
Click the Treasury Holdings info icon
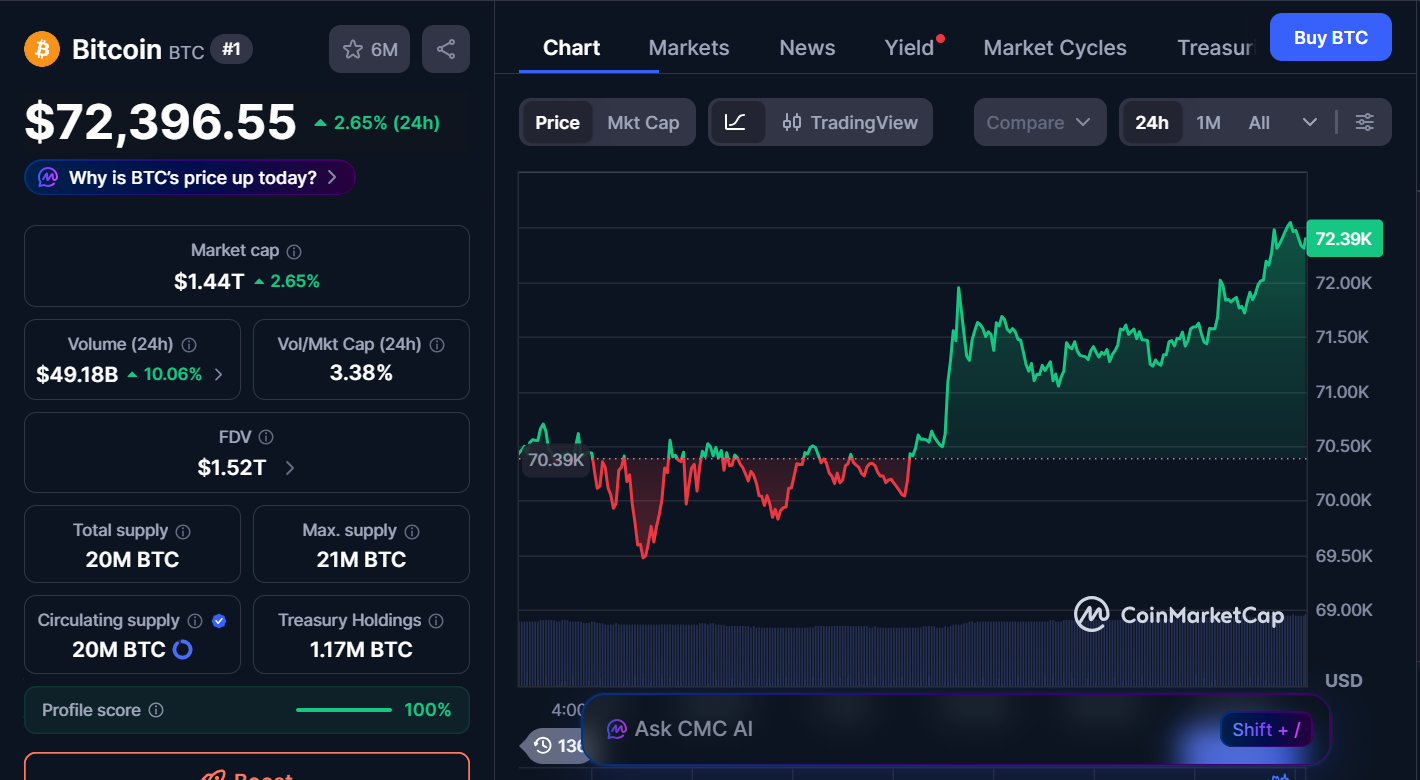tap(436, 621)
